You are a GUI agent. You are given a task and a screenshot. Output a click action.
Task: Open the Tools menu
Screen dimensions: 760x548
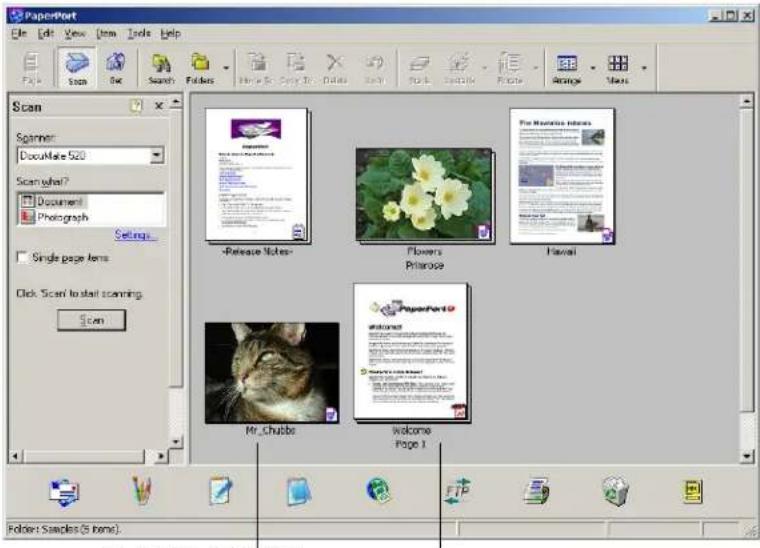click(139, 33)
